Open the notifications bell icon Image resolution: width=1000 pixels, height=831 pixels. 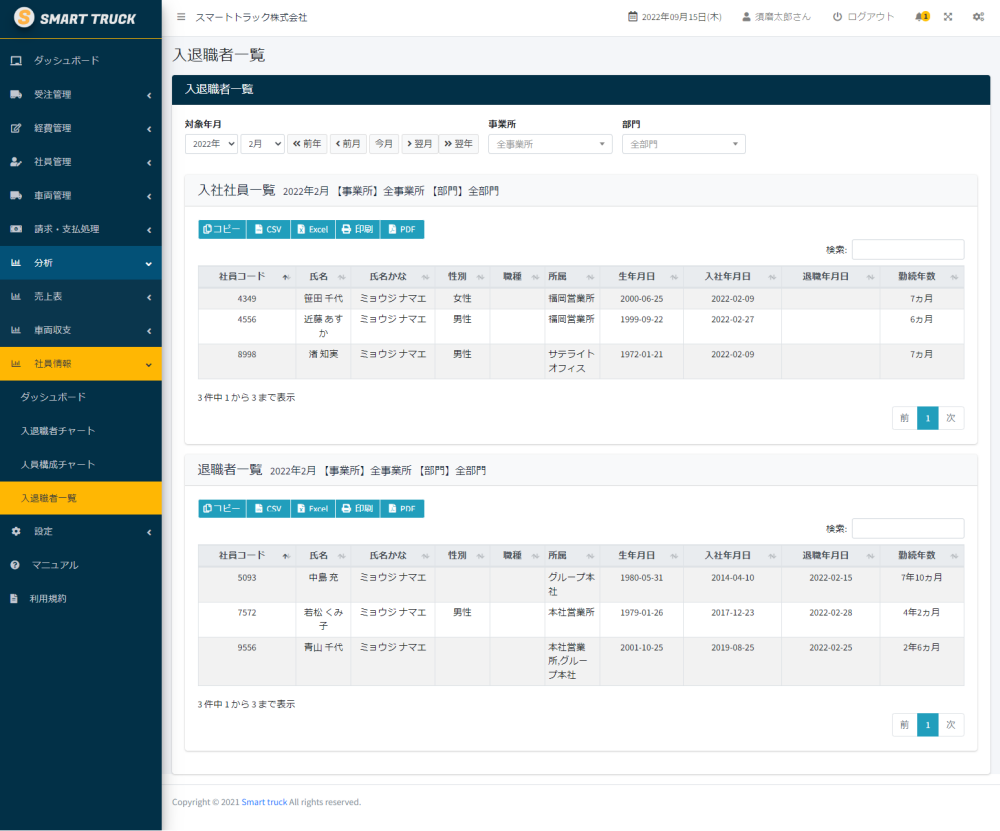(921, 17)
